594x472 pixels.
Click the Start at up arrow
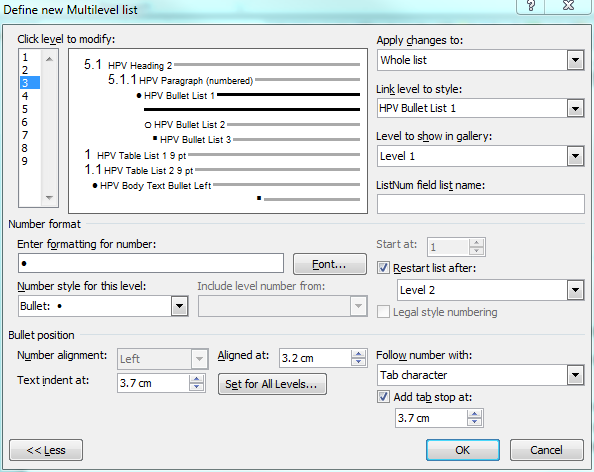point(476,243)
